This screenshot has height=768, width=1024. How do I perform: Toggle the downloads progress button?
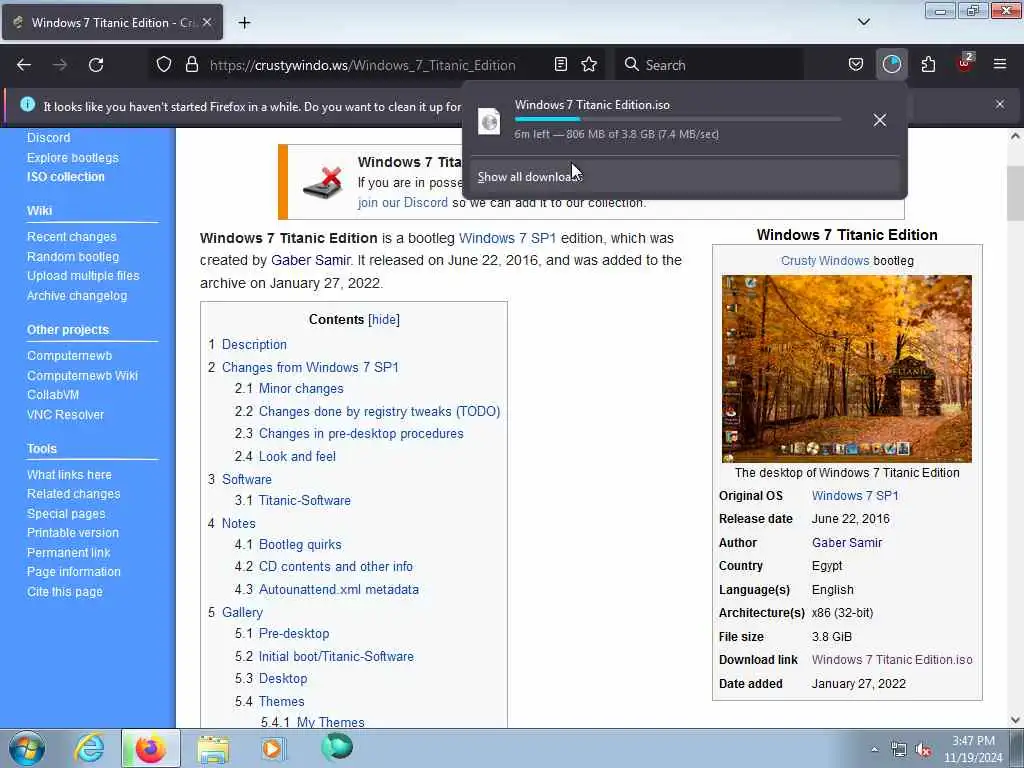(891, 64)
